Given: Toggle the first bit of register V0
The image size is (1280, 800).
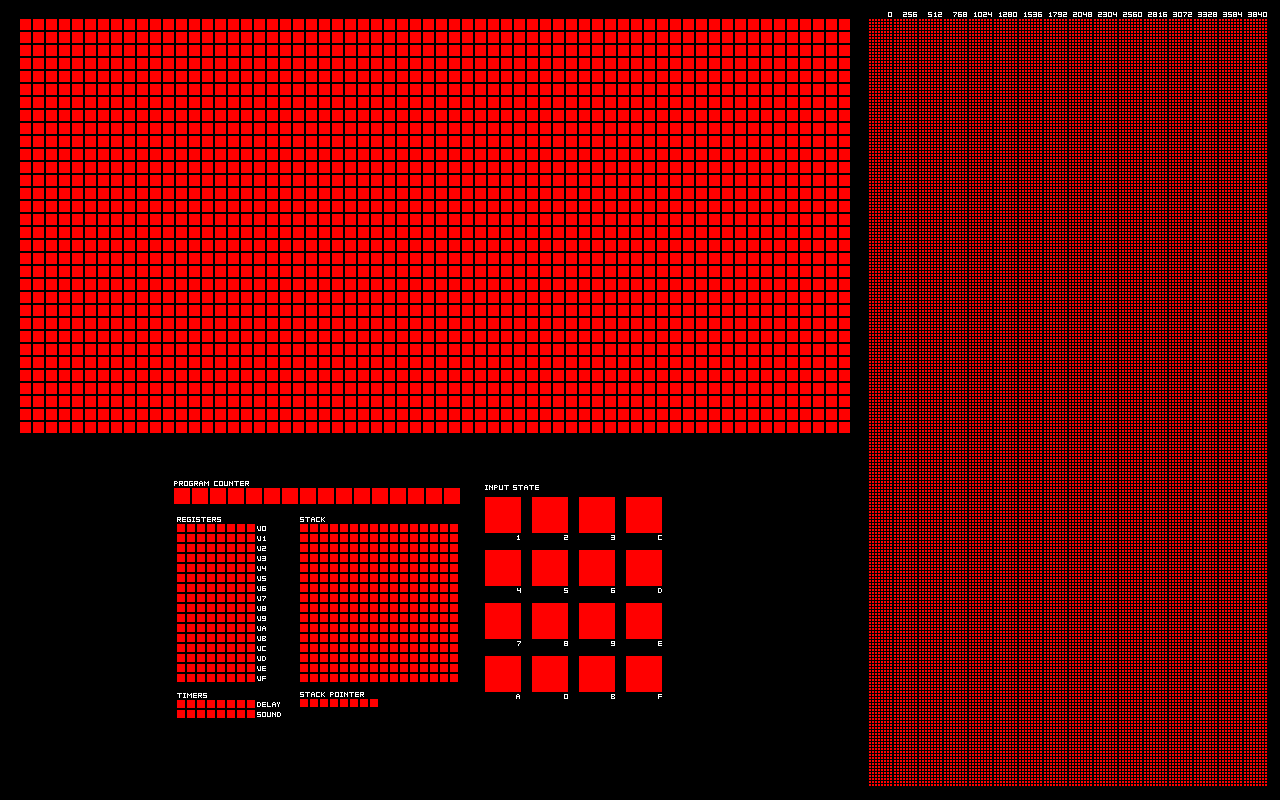Looking at the screenshot, I should click(181, 527).
